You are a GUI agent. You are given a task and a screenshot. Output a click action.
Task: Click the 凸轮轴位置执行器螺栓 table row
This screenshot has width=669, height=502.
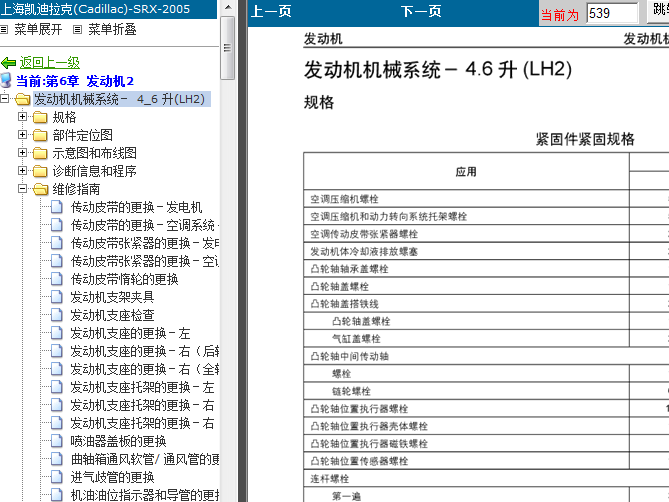point(486,409)
